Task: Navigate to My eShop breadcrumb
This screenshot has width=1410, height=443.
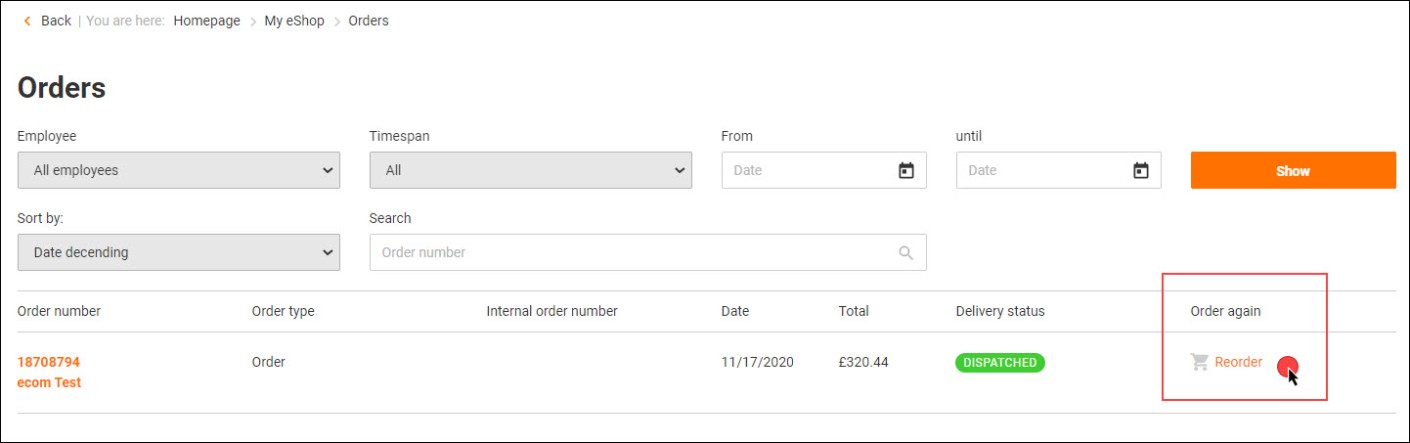Action: tap(294, 21)
